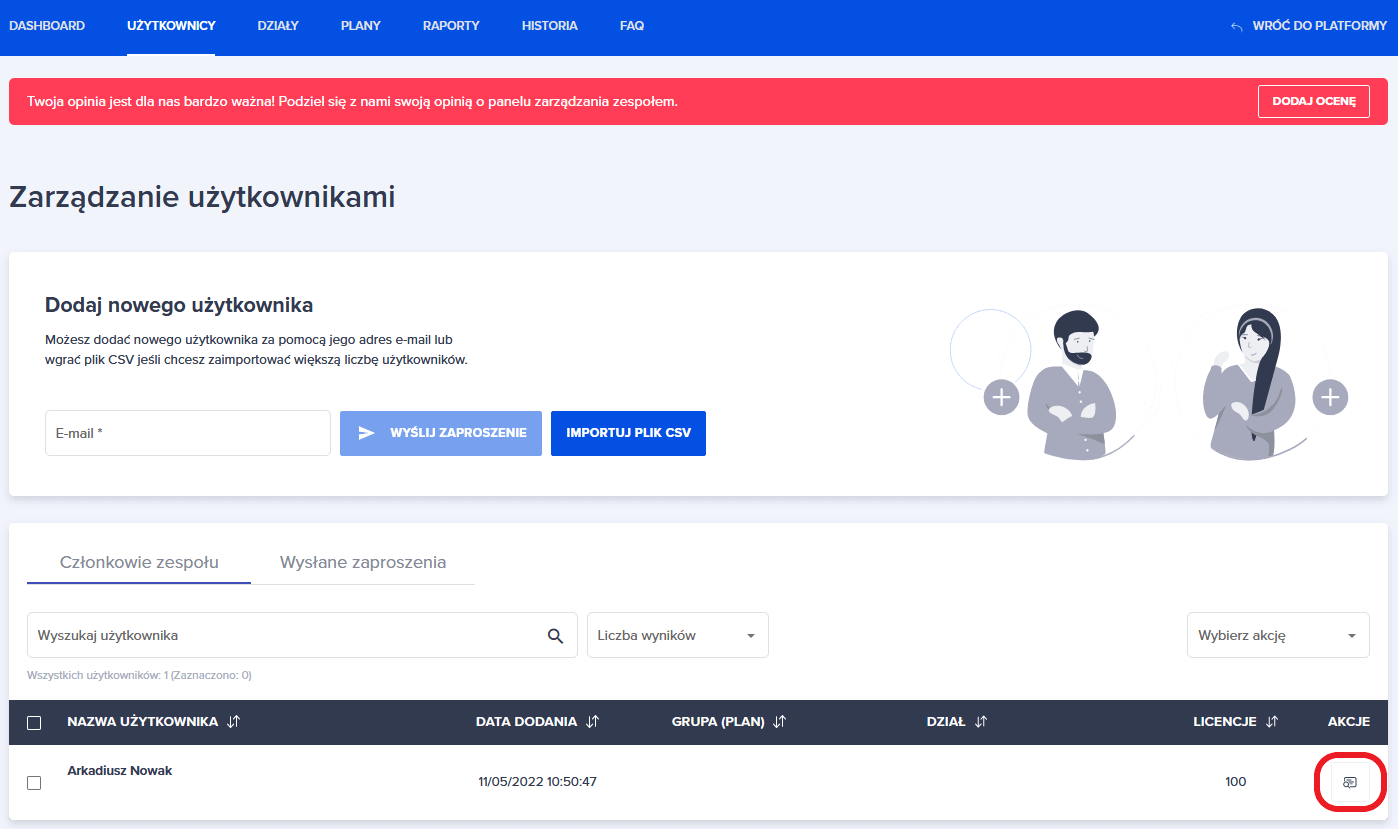Open the action icon for Arkadiusz Nowak
This screenshot has height=829, width=1398.
[x=1349, y=782]
